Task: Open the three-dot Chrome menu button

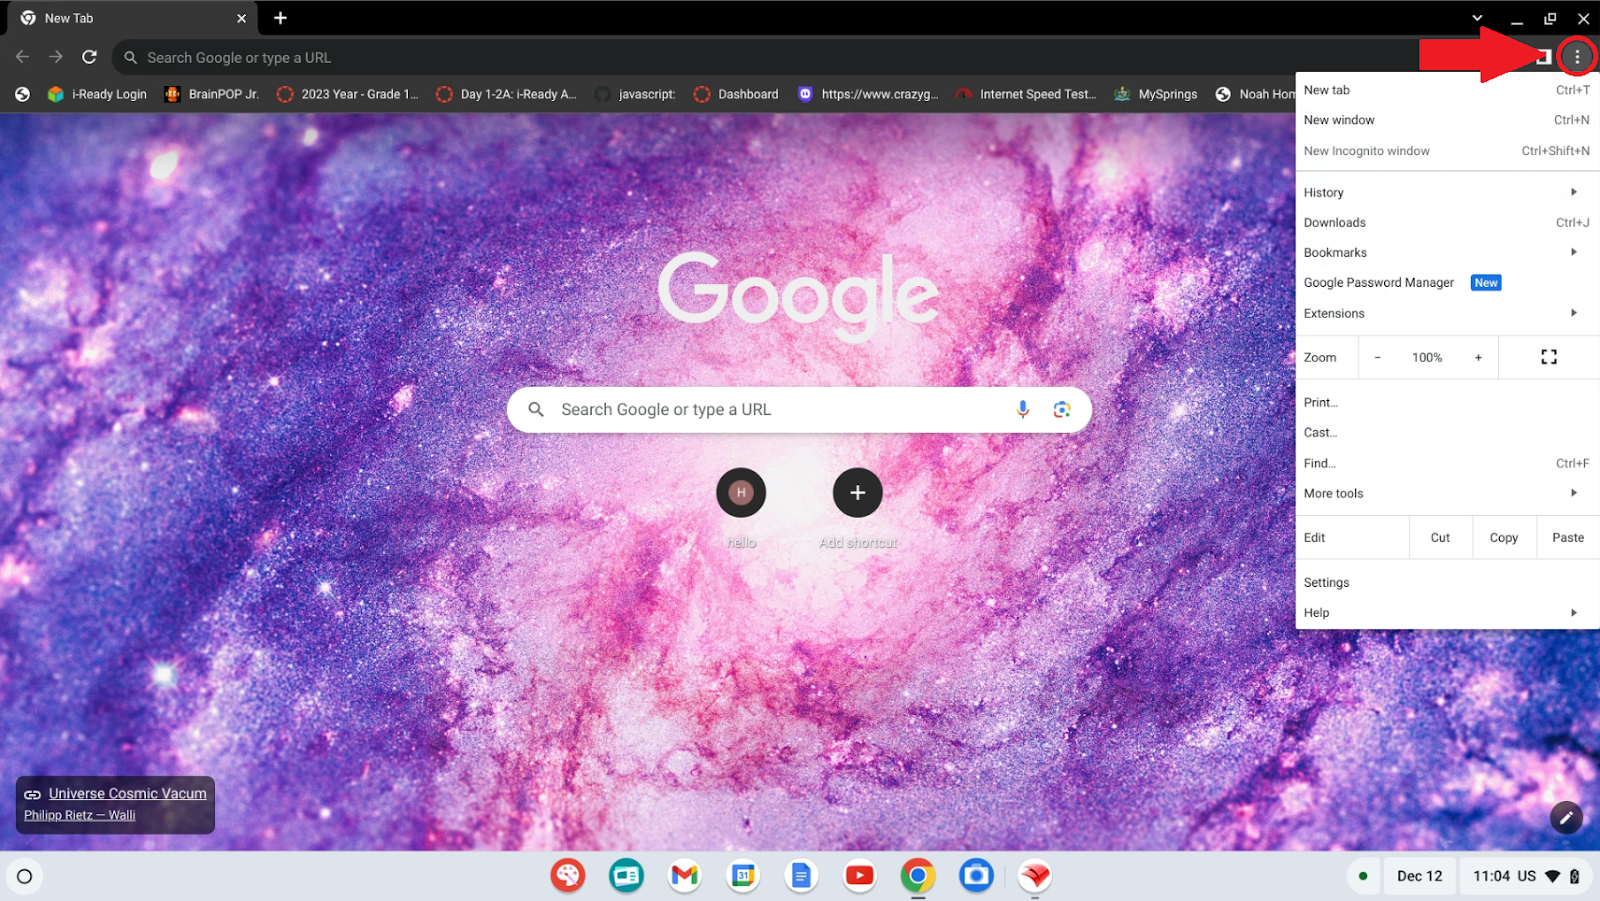Action: [x=1577, y=57]
